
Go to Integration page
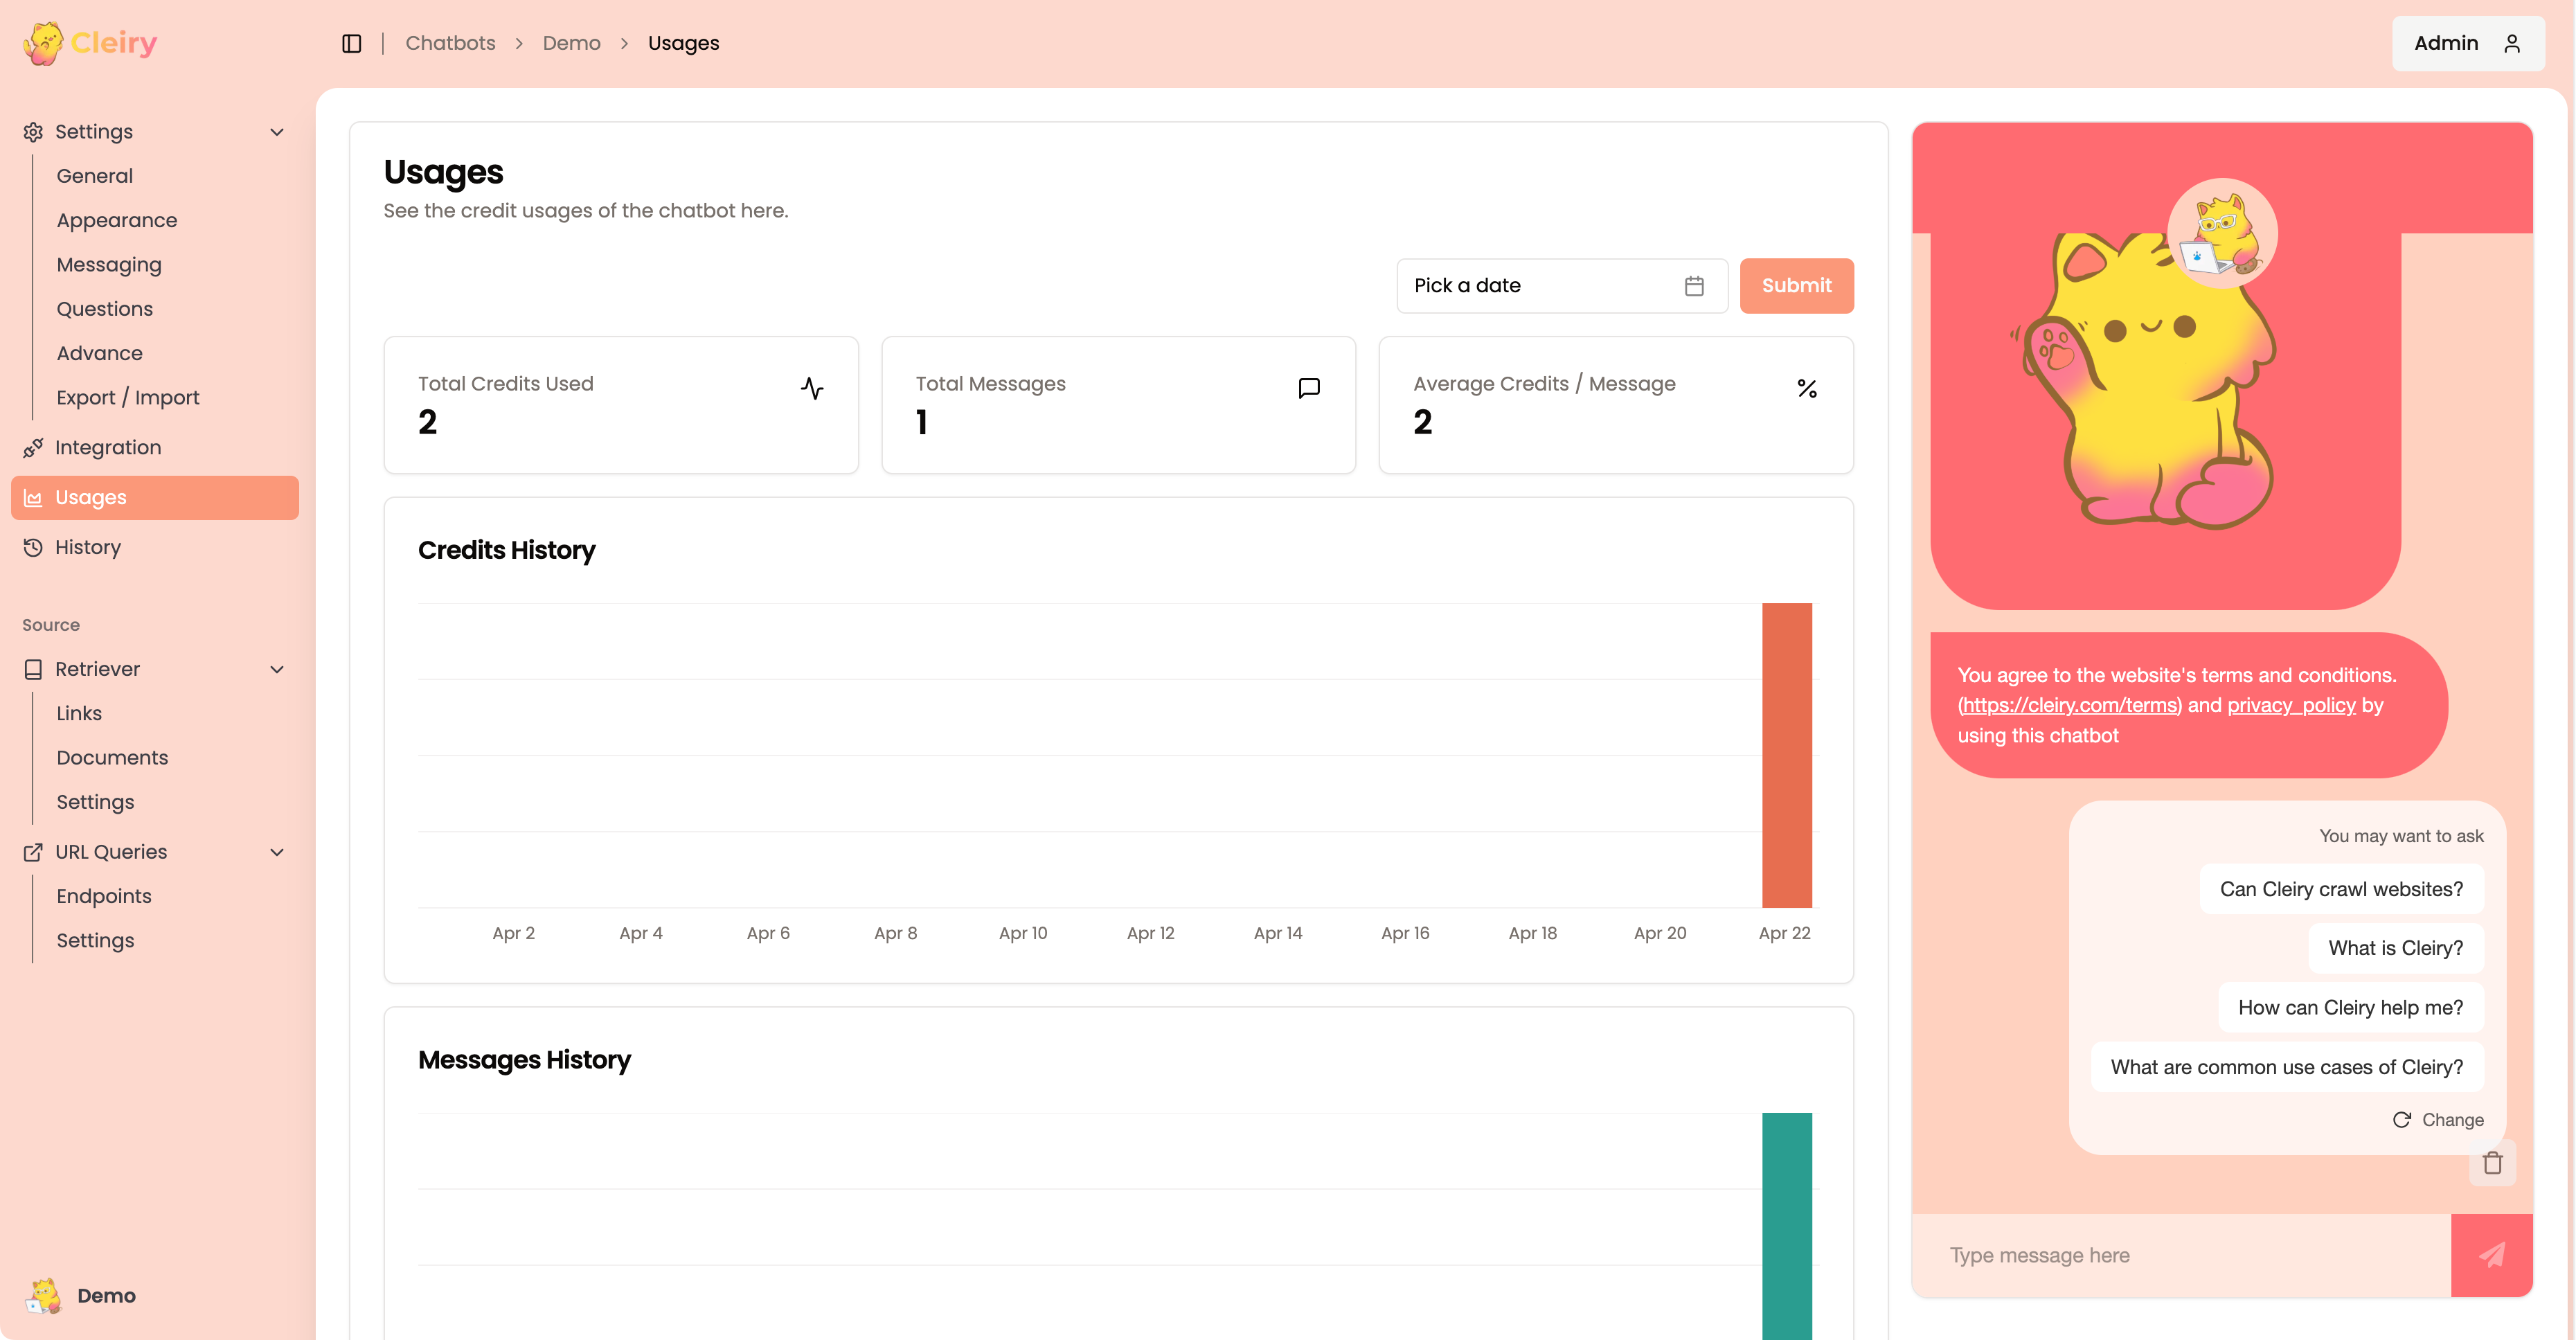click(155, 447)
